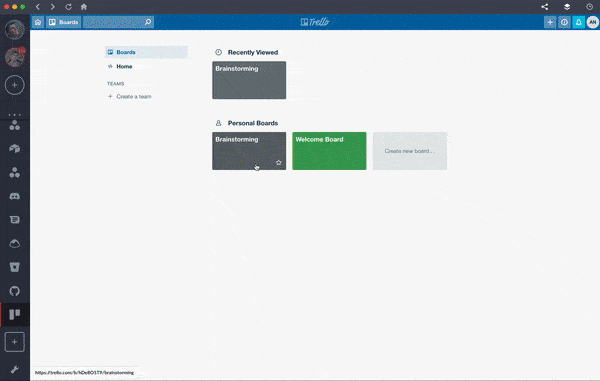The width and height of the screenshot is (600, 381).
Task: Open Brainstorming under Recently Viewed
Action: point(249,80)
